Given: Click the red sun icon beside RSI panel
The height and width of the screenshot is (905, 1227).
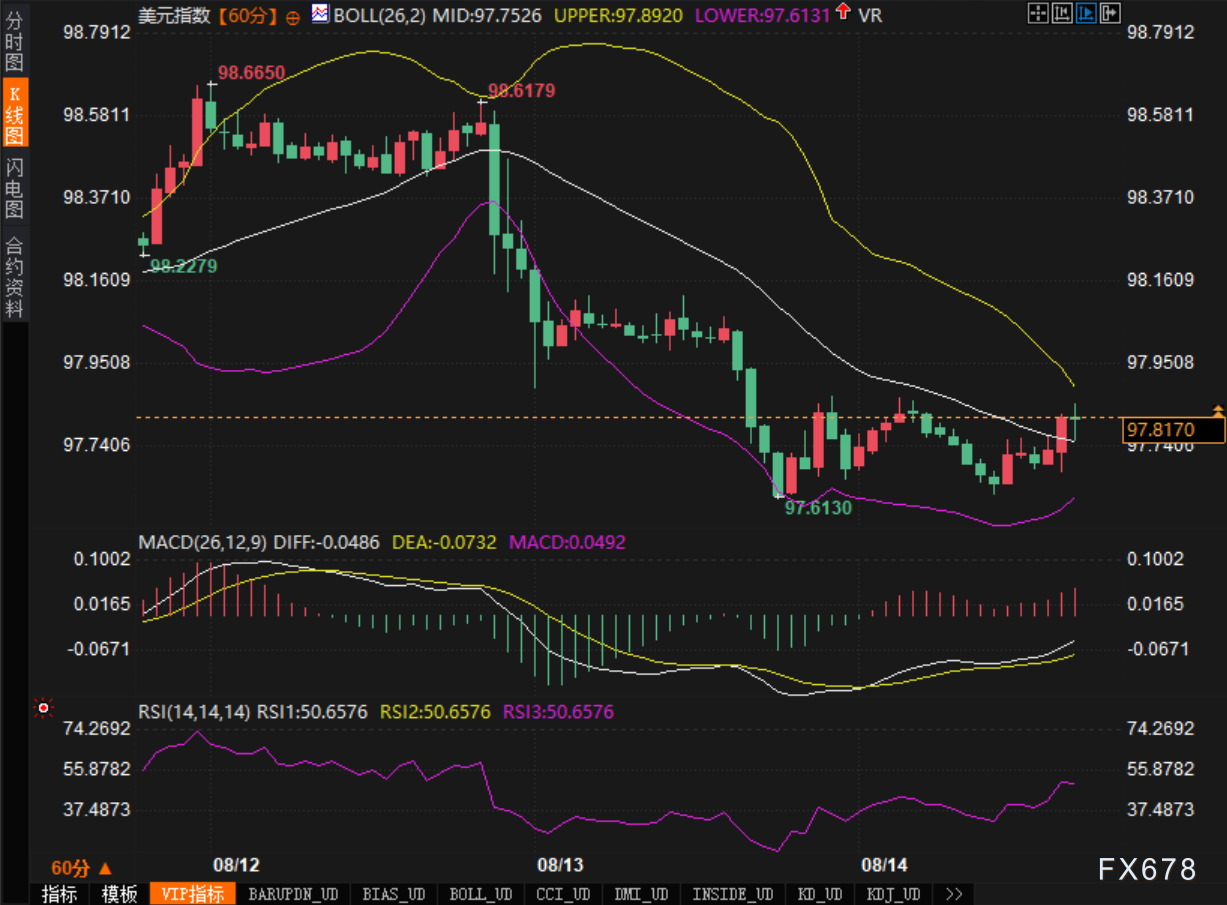Looking at the screenshot, I should 42,708.
